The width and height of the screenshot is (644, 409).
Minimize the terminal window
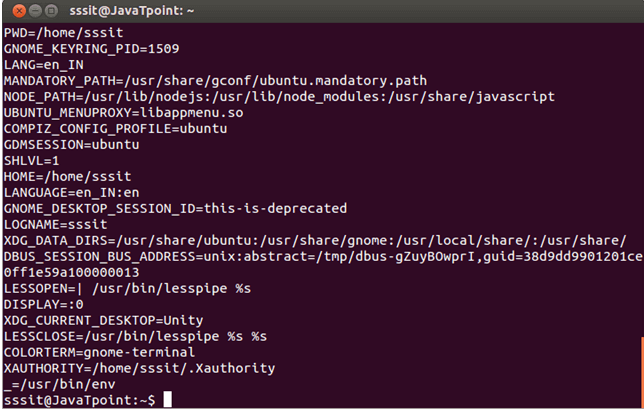coord(35,11)
